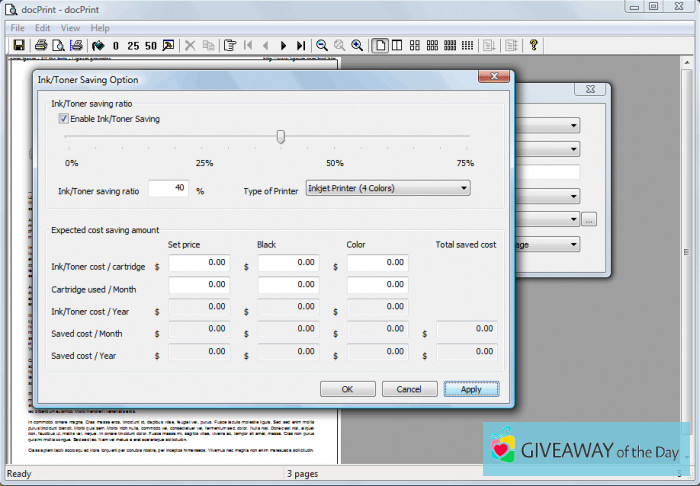This screenshot has height=486, width=700.
Task: Click the zoom out magnifier icon
Action: 322,45
